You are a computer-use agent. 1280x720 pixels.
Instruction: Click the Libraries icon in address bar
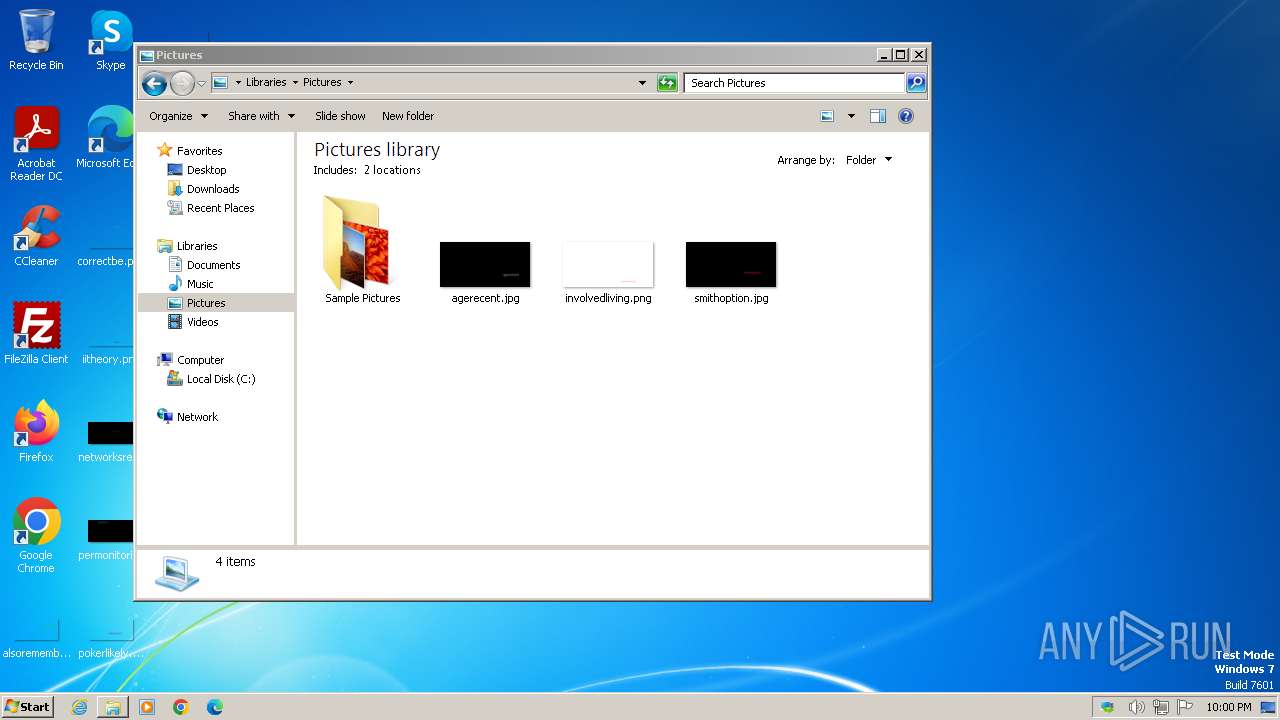click(220, 83)
